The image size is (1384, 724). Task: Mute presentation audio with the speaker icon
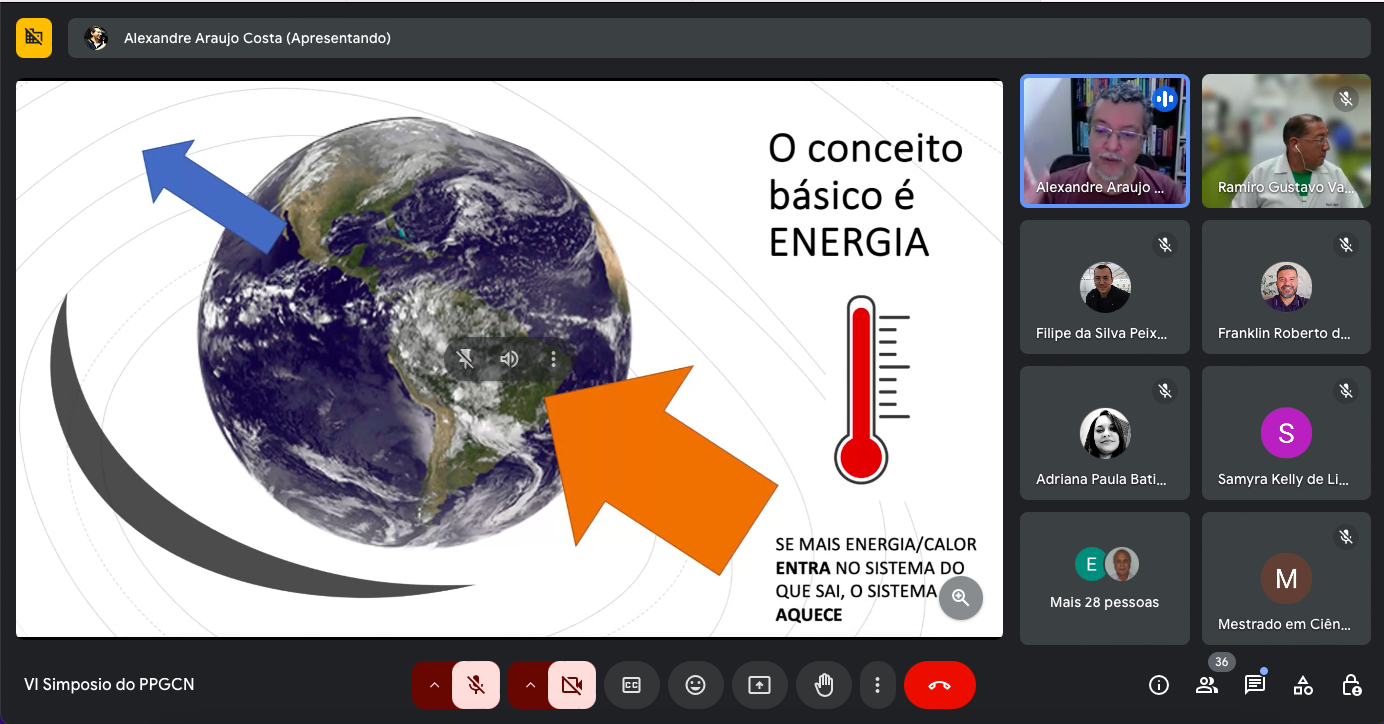[509, 359]
